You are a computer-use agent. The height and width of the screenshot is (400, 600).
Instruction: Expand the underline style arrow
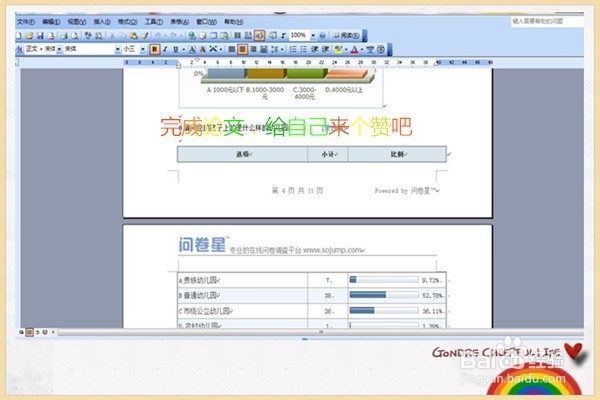(184, 49)
